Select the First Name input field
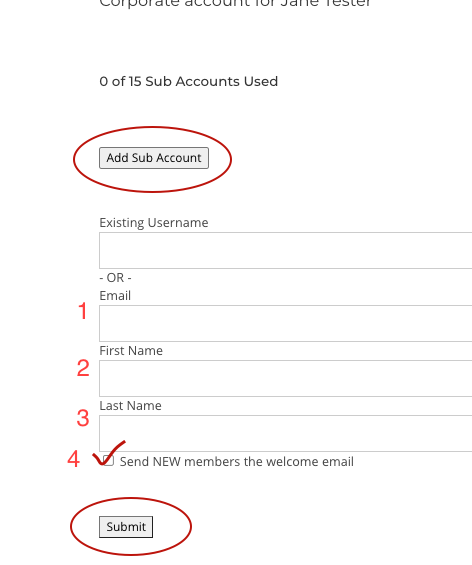This screenshot has width=472, height=565. point(285,378)
